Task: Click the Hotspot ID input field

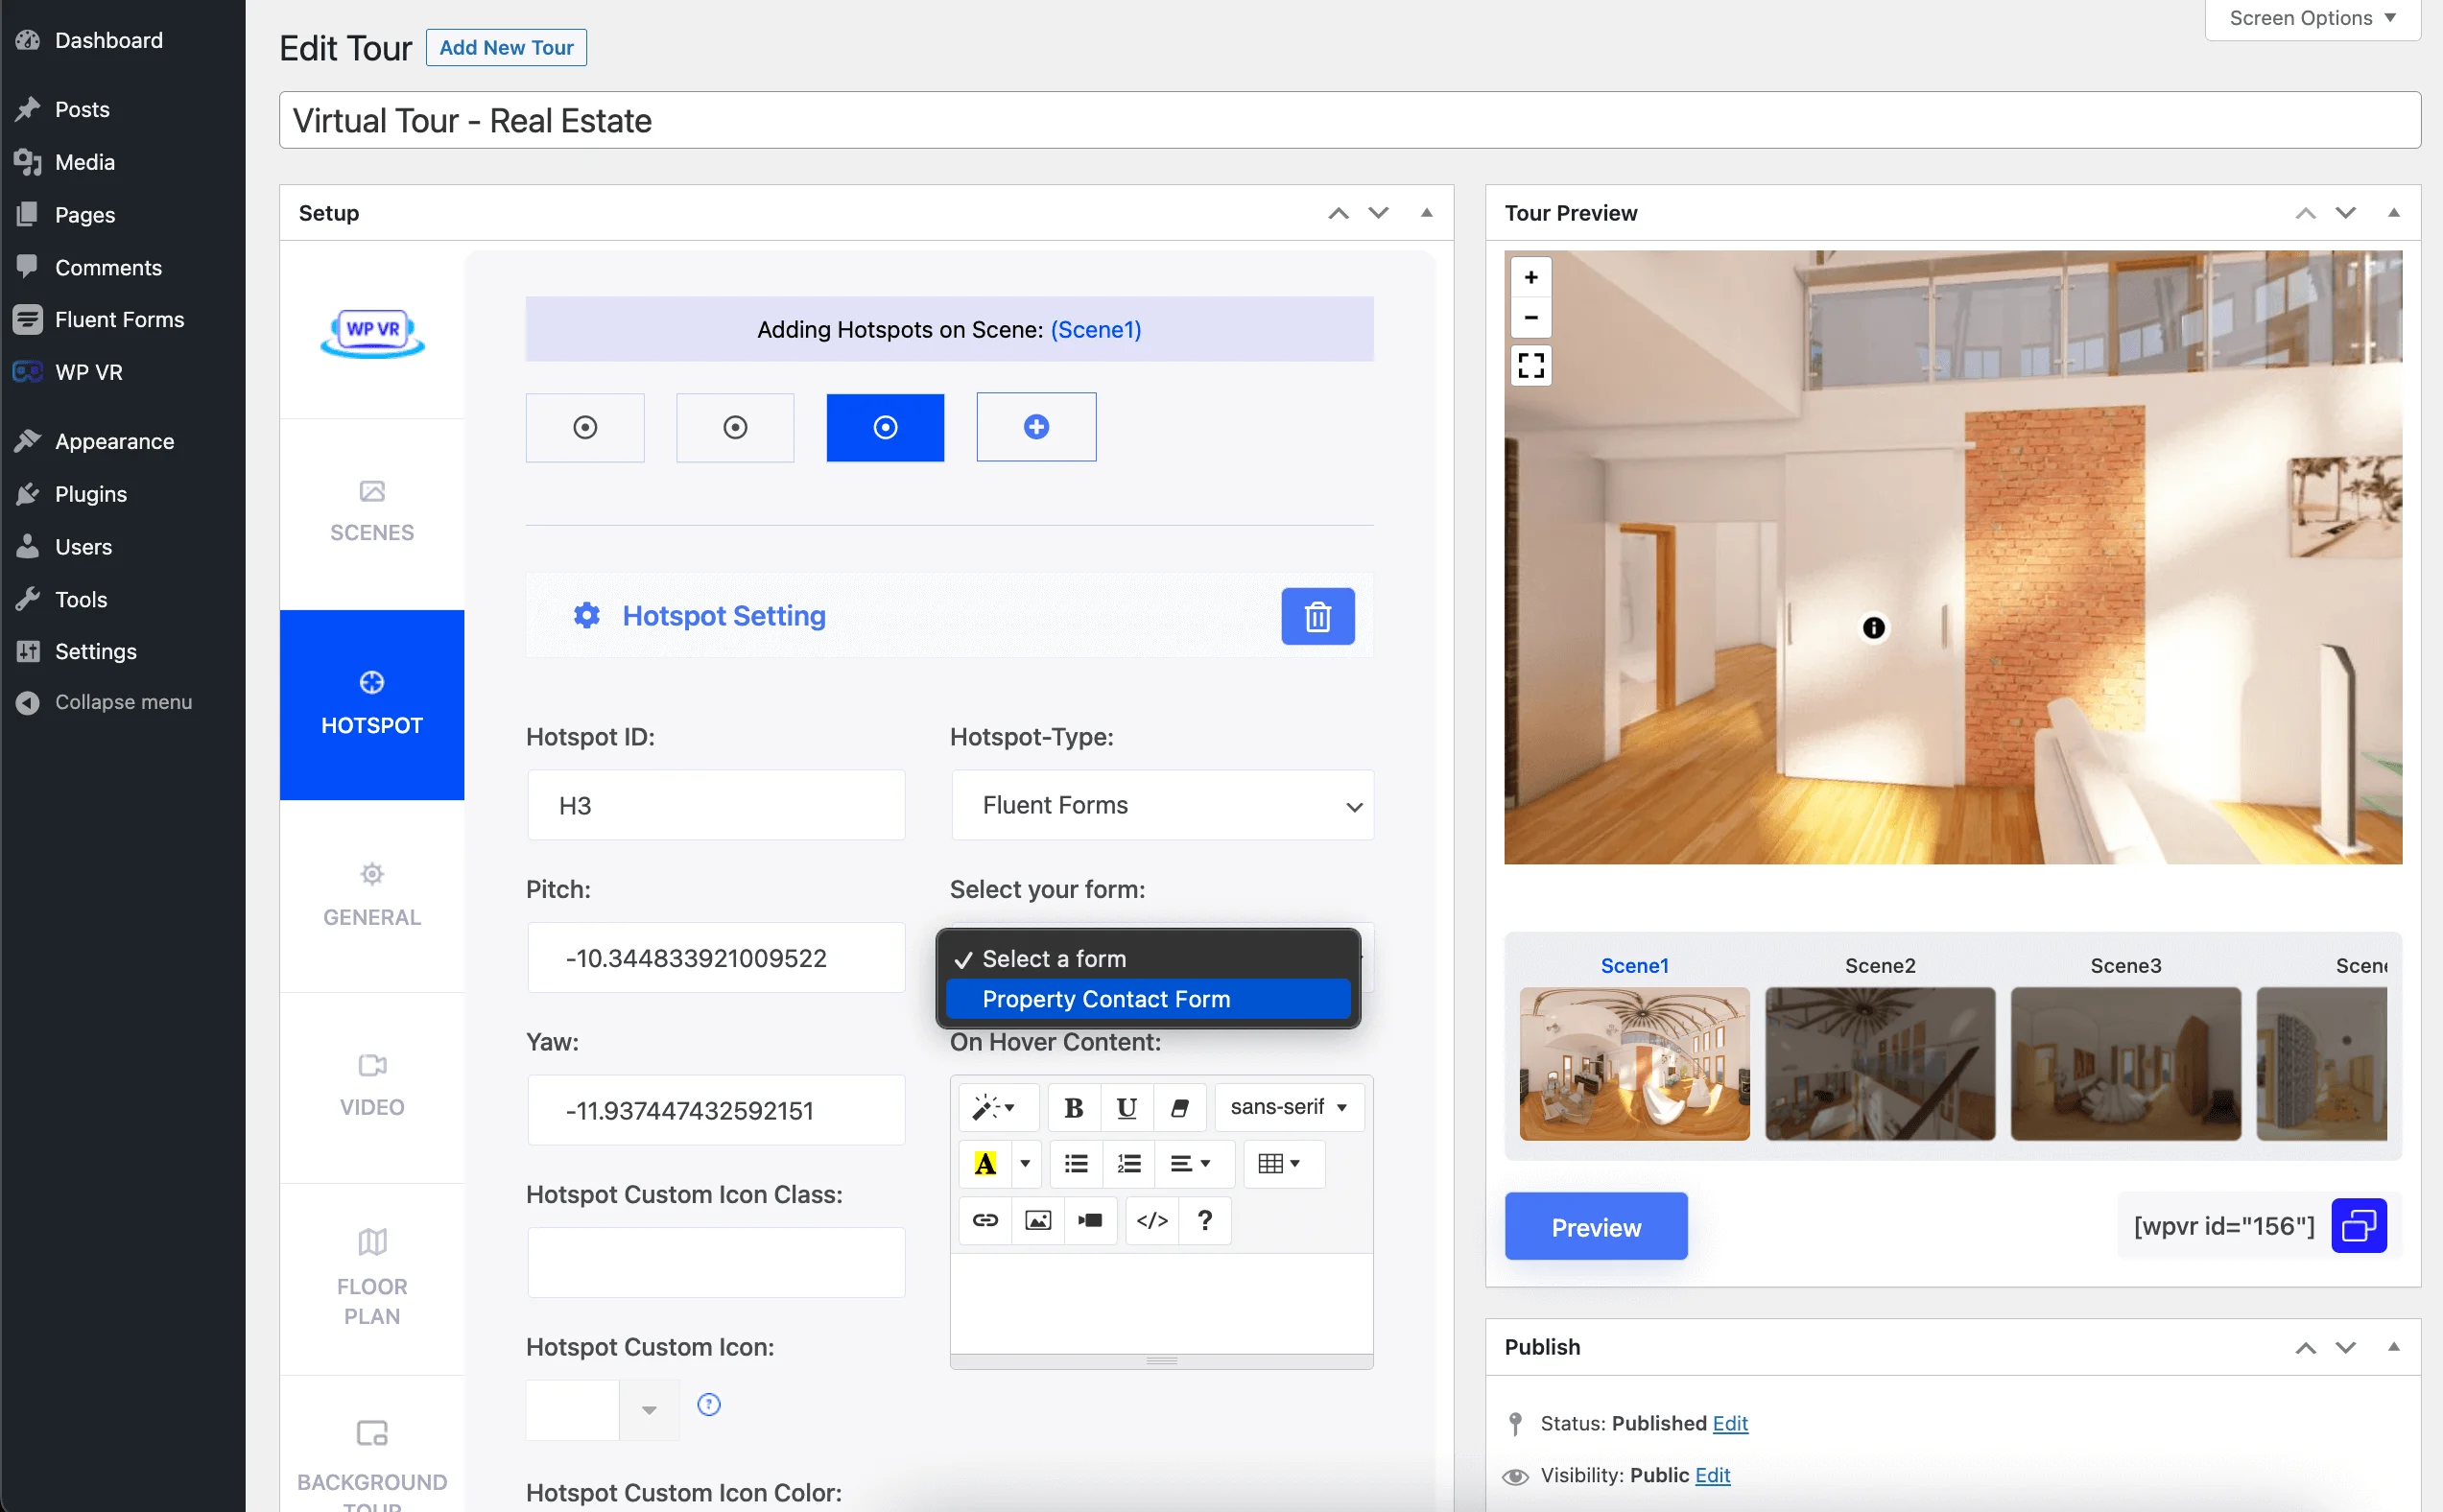Action: click(x=714, y=804)
